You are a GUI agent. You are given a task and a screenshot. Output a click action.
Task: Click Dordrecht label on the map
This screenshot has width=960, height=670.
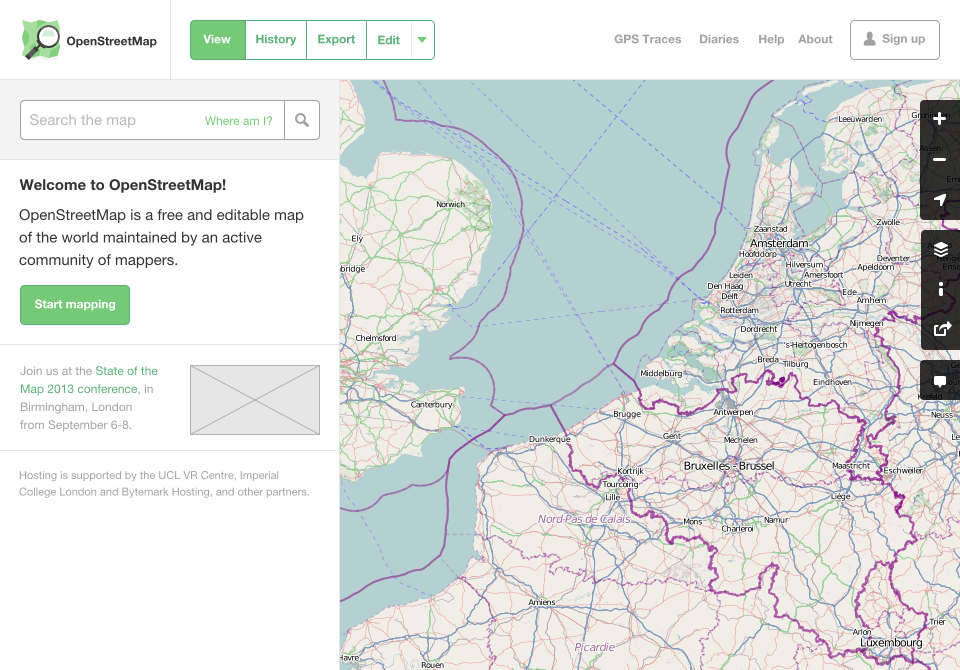759,329
